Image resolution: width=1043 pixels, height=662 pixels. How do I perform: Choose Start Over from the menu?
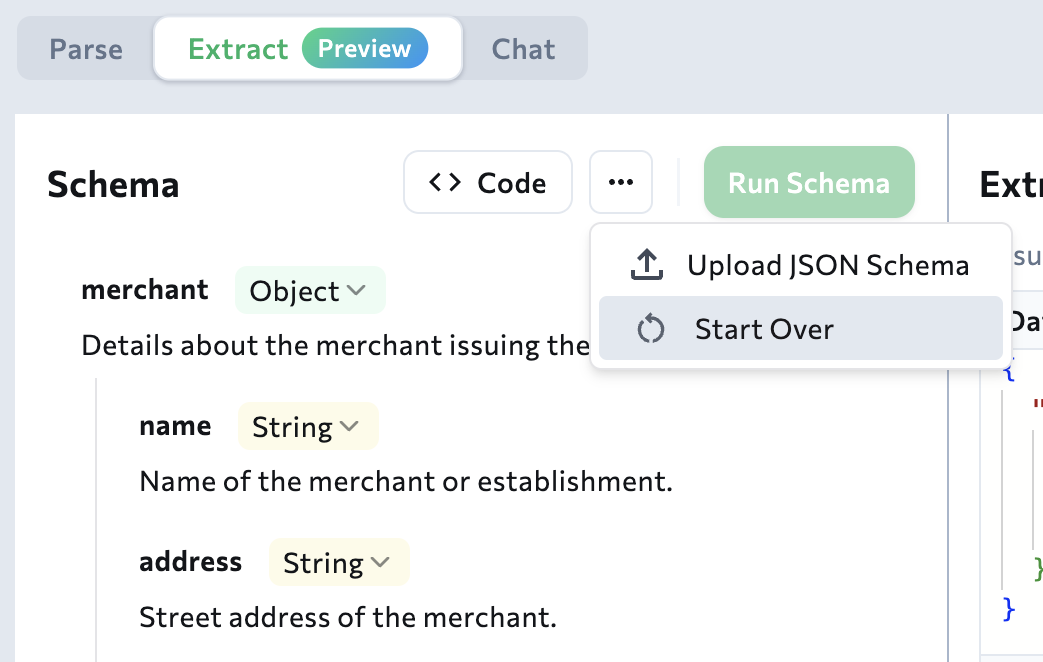pyautogui.click(x=764, y=328)
